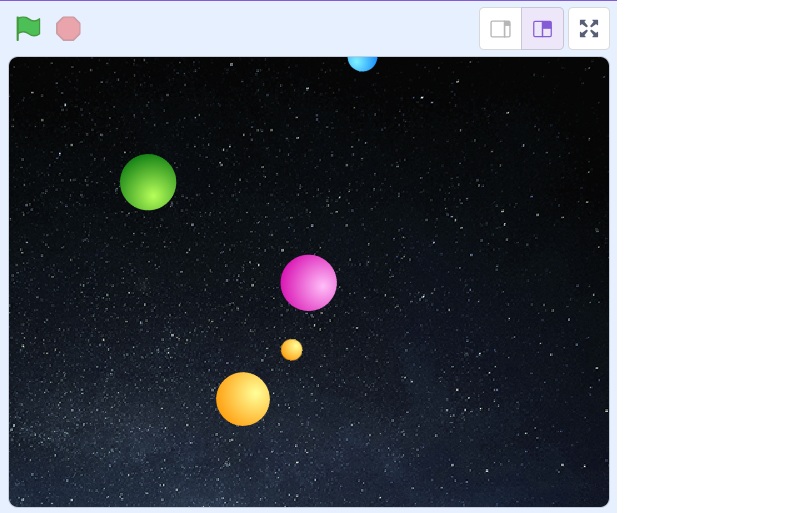Shrink the stage with the small-stage icon

[500, 29]
